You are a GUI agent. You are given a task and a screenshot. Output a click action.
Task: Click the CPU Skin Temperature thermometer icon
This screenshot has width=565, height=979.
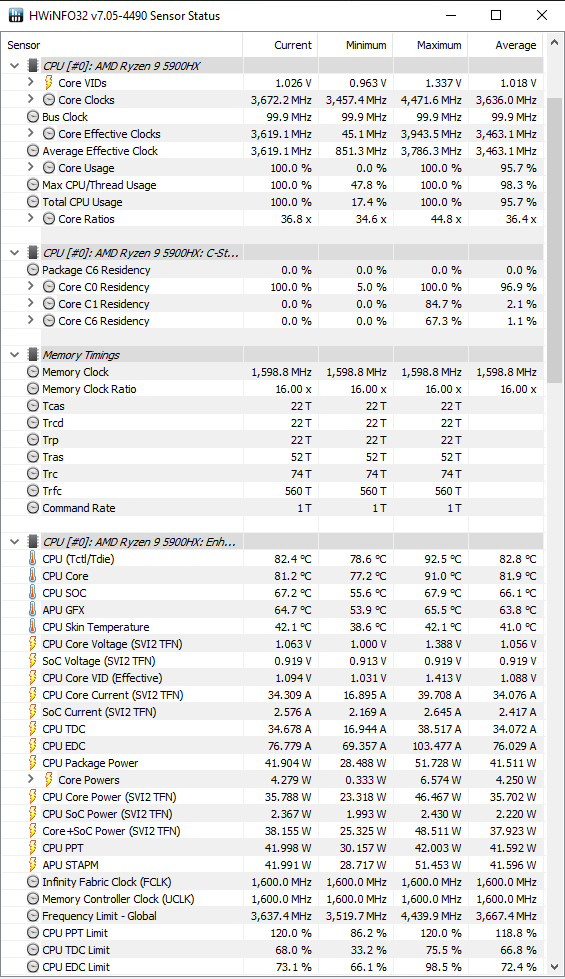click(33, 627)
